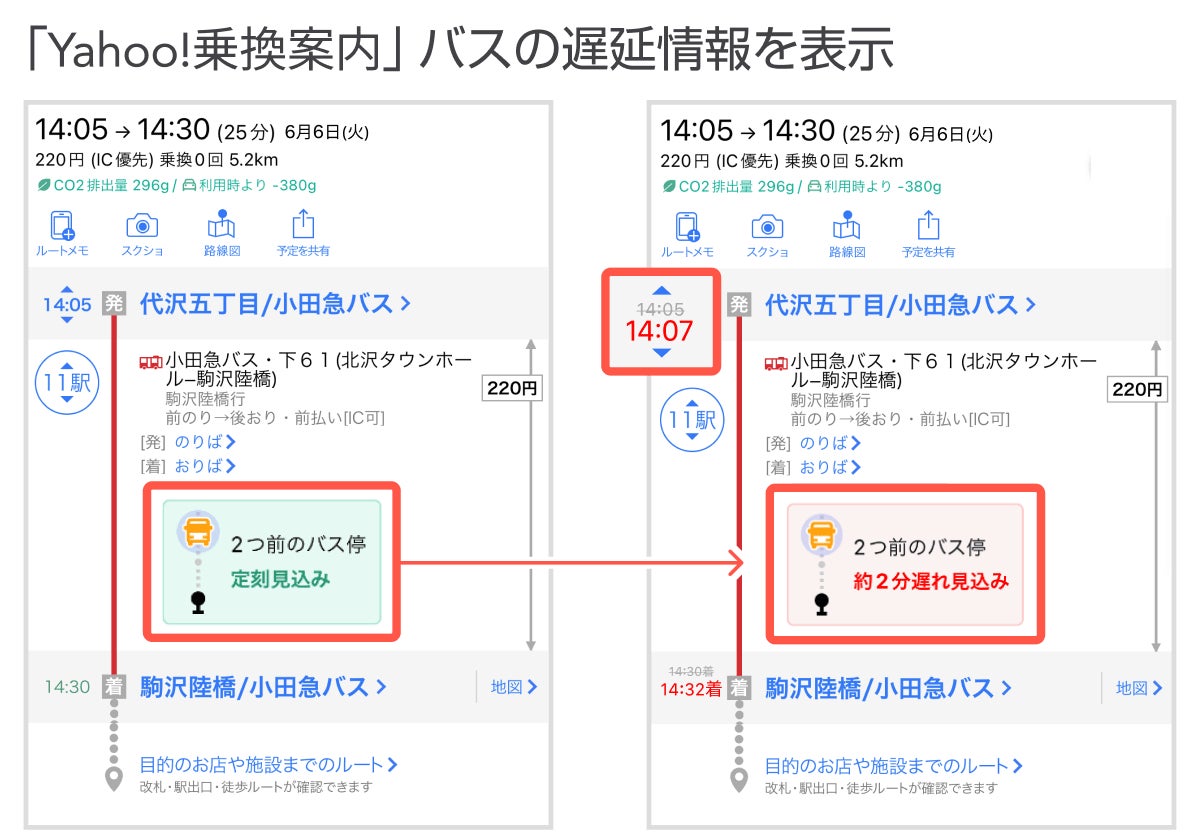
Task: Tap おりば link in left screen
Action: [205, 465]
